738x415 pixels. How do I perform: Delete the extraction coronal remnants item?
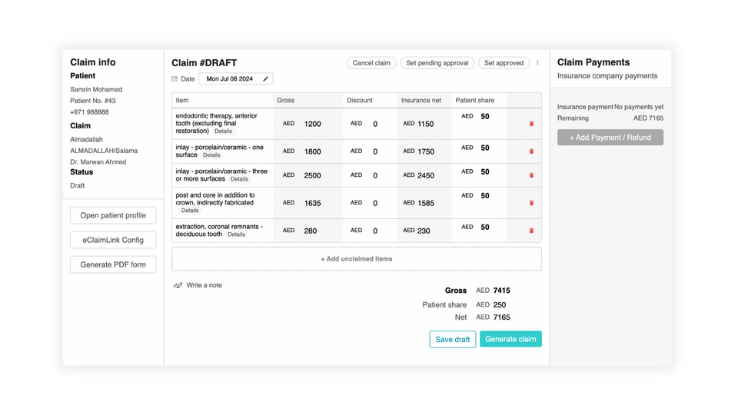pos(531,231)
